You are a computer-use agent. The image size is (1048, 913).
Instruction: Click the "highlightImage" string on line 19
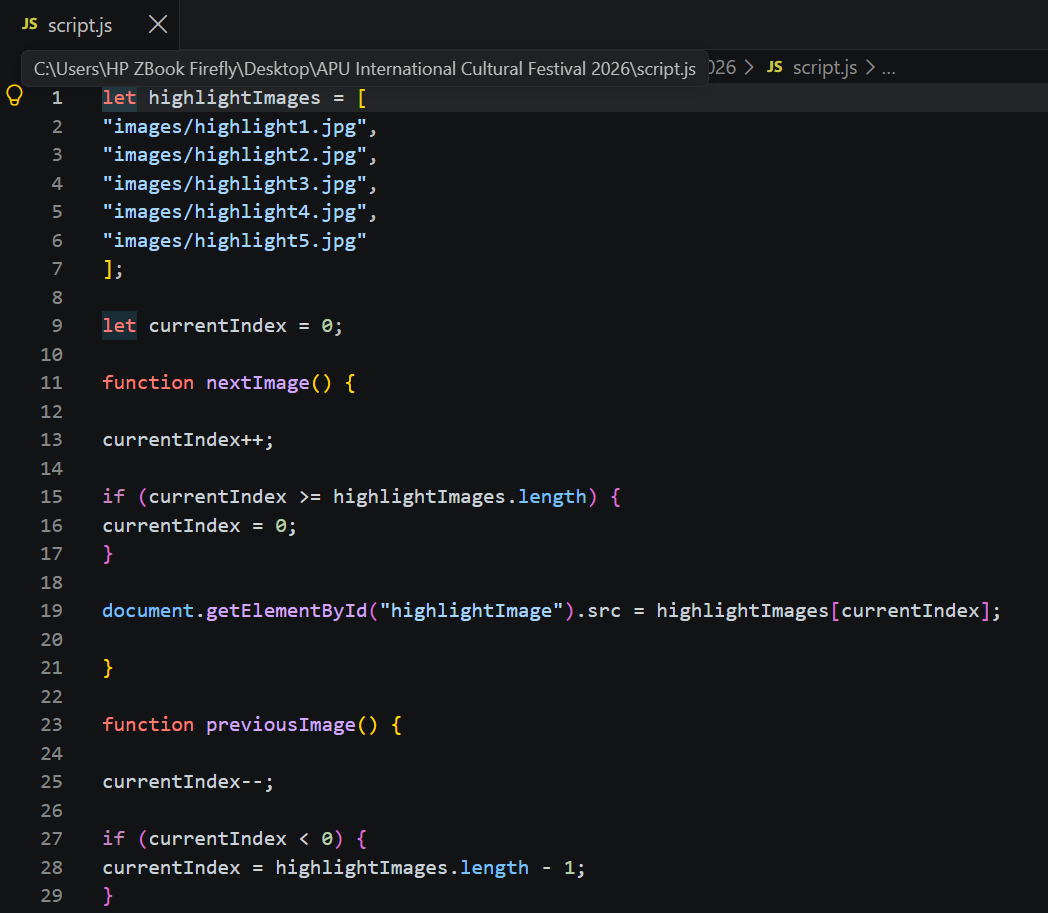tap(471, 611)
